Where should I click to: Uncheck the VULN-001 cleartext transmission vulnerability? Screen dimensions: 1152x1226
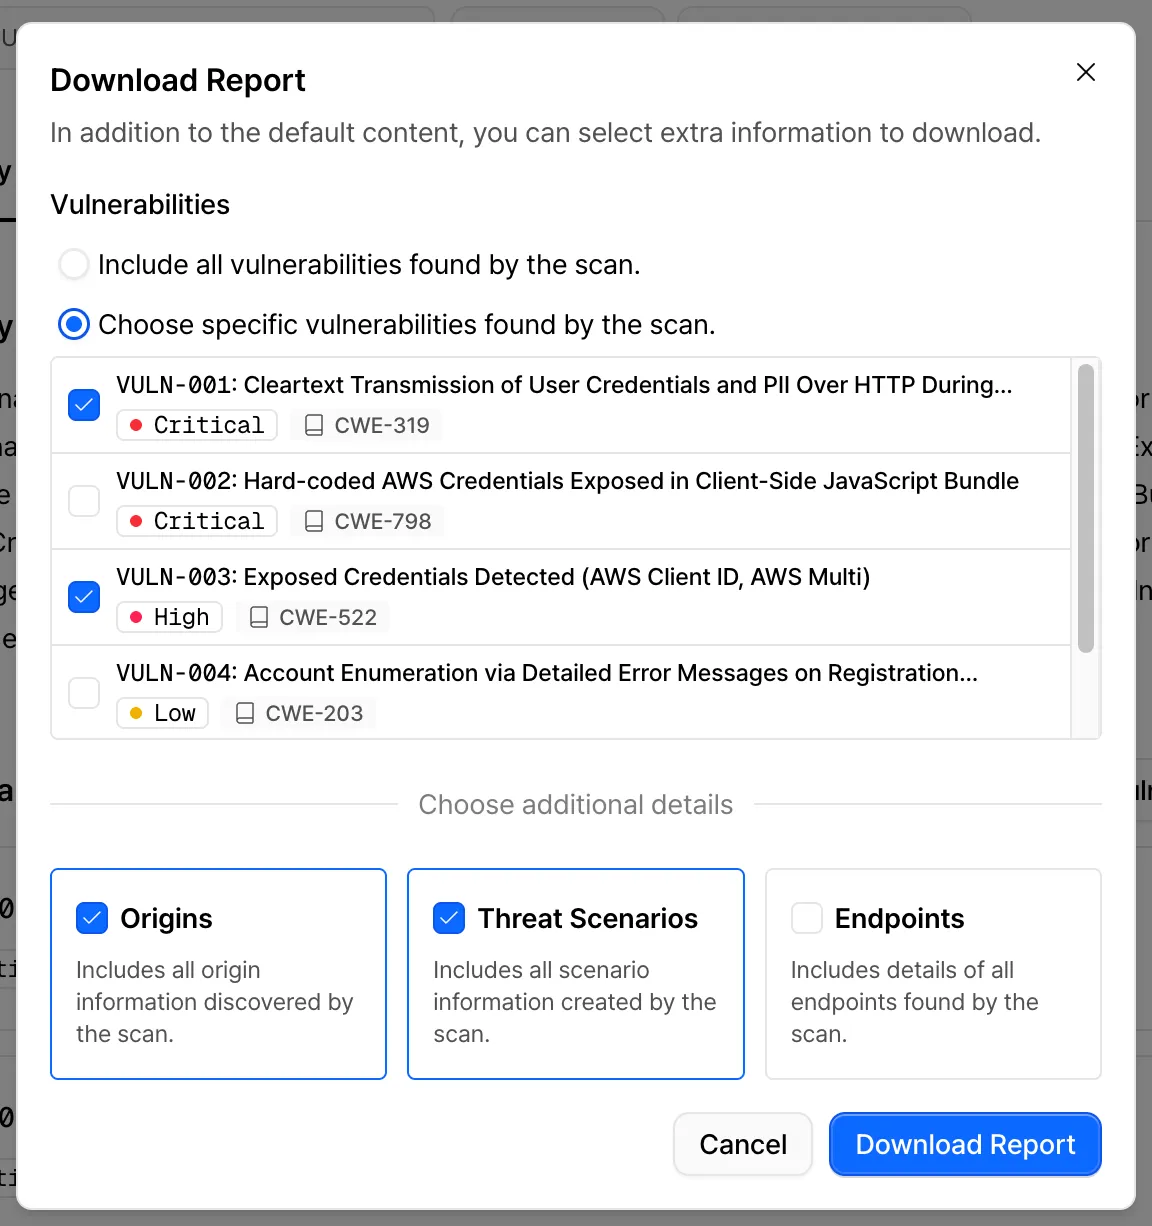pyautogui.click(x=83, y=404)
